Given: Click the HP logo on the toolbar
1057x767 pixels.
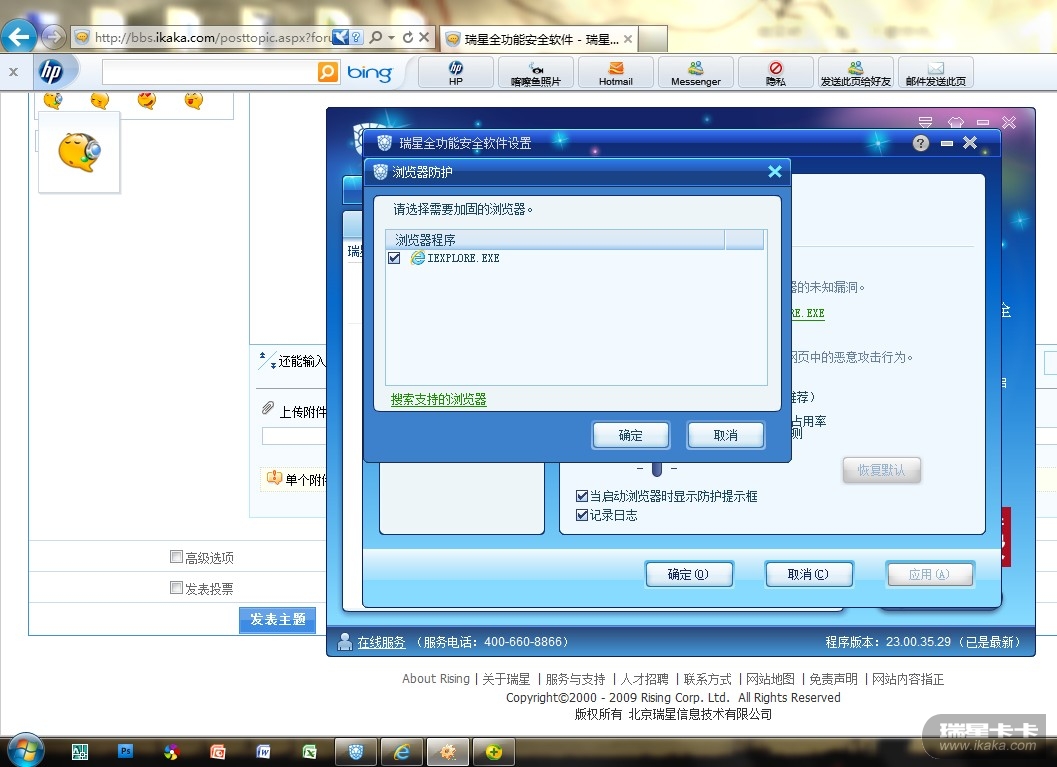Looking at the screenshot, I should (51, 71).
